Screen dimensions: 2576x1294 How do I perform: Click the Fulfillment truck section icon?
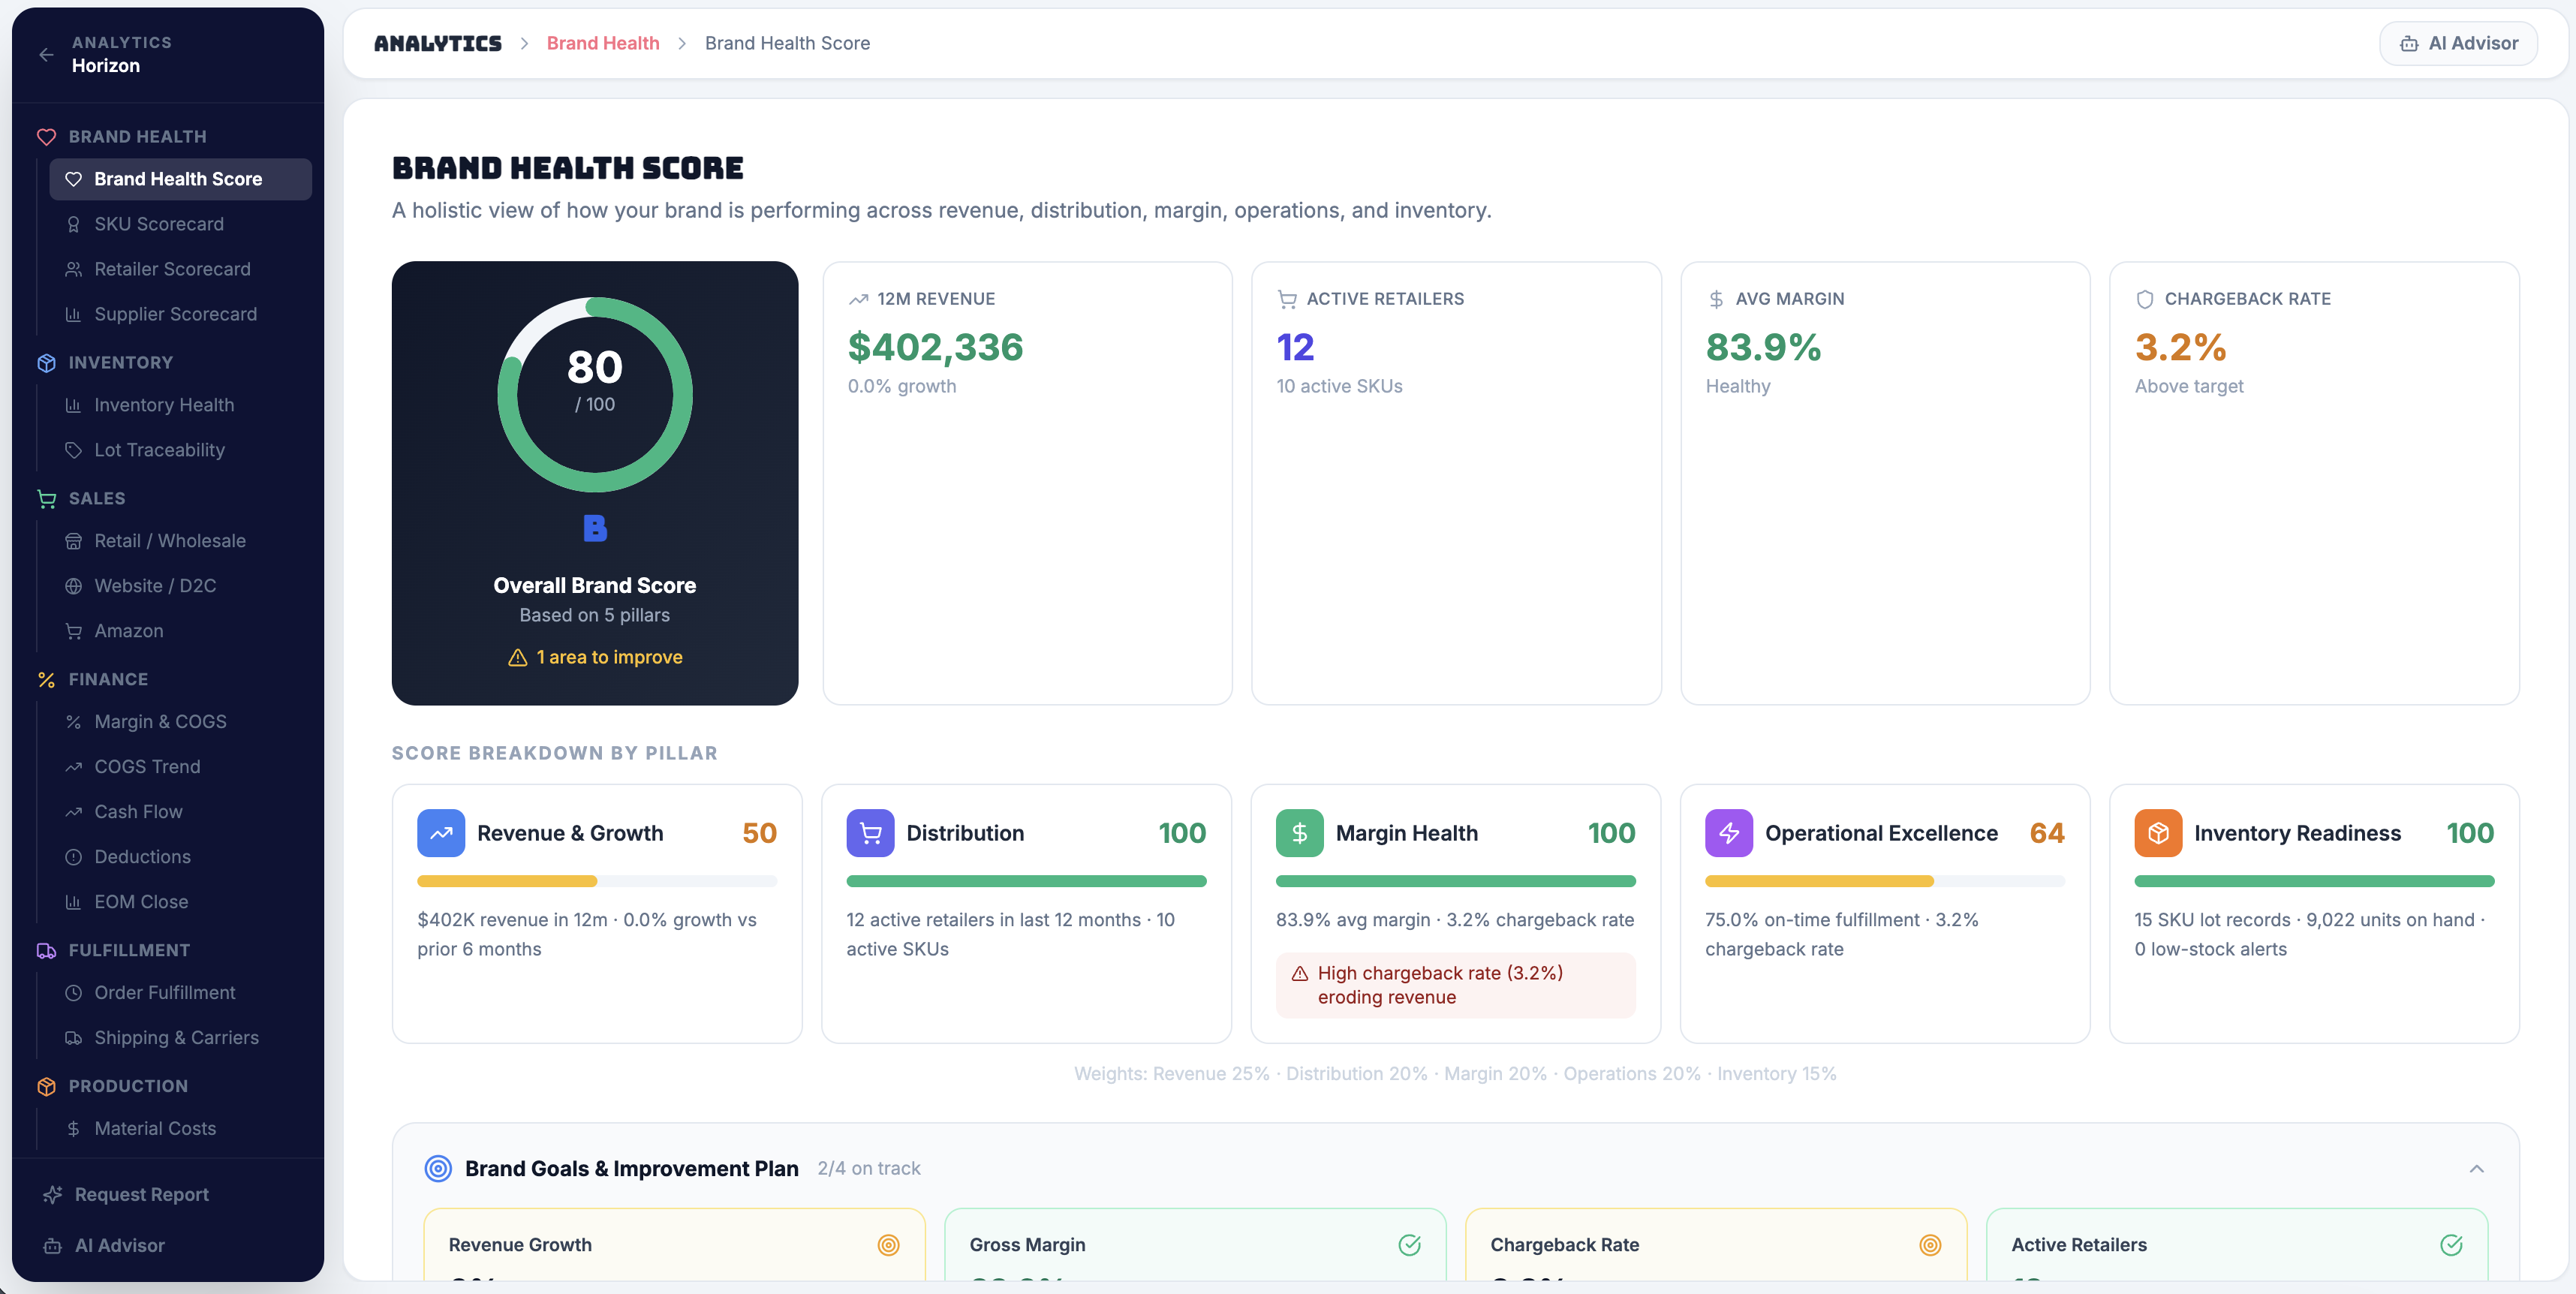(x=46, y=950)
